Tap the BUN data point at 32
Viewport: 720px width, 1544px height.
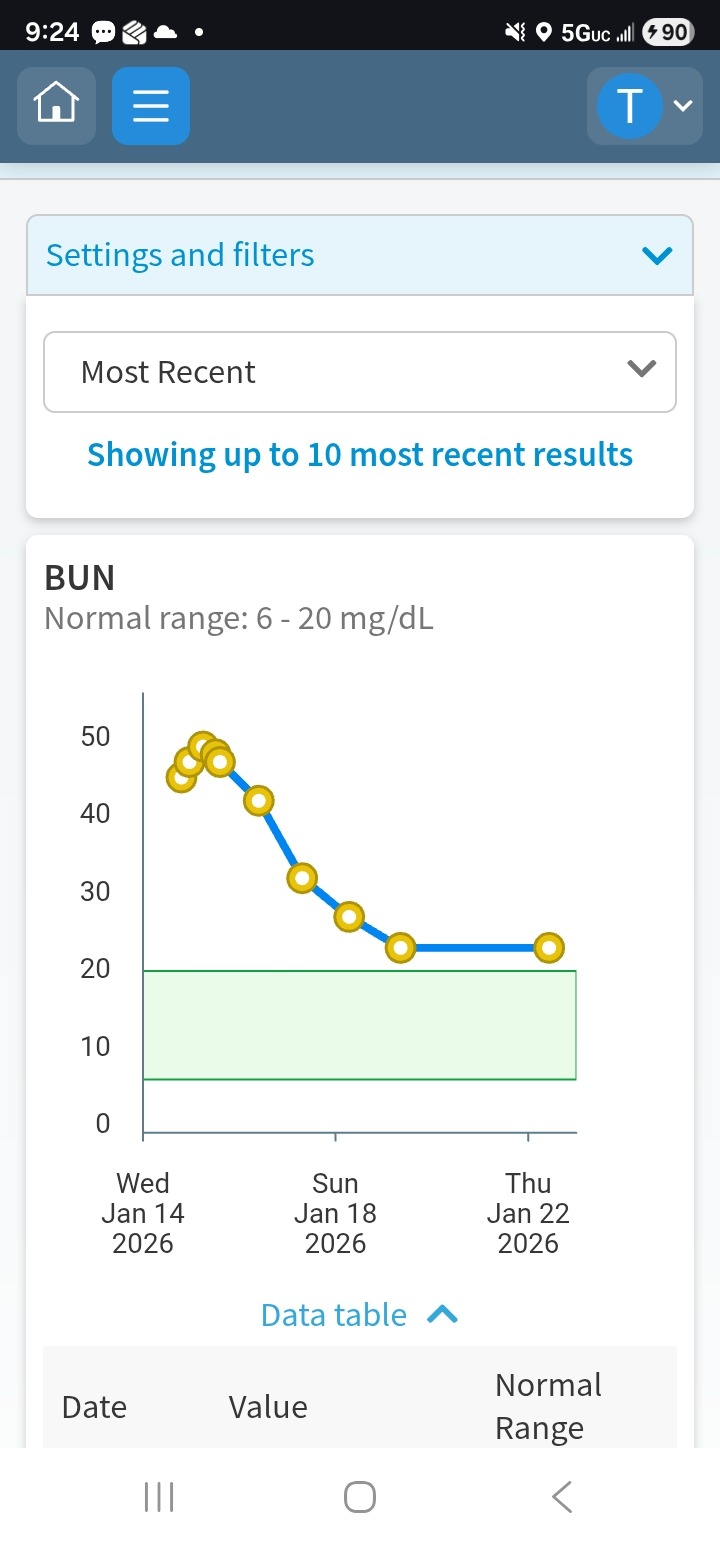point(302,878)
